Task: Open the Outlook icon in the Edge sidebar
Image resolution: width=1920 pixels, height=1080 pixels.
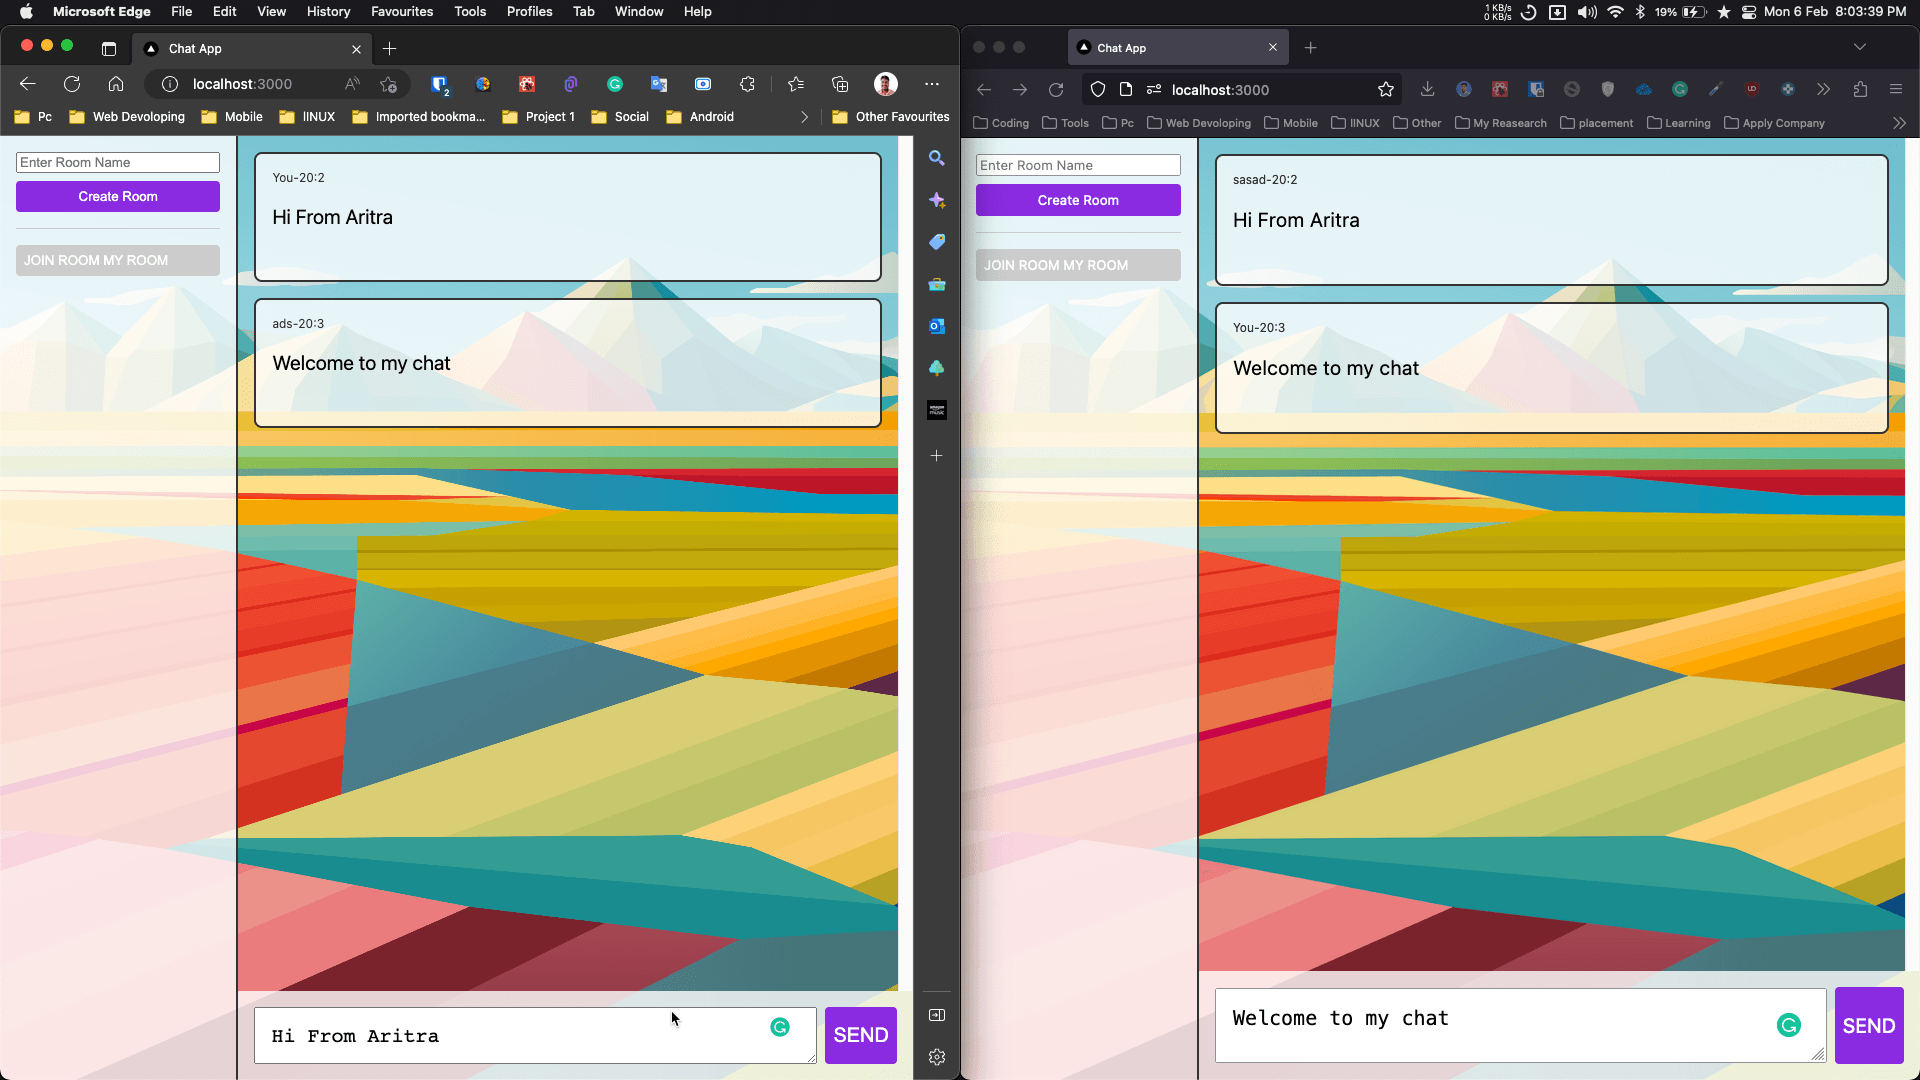Action: (x=937, y=326)
